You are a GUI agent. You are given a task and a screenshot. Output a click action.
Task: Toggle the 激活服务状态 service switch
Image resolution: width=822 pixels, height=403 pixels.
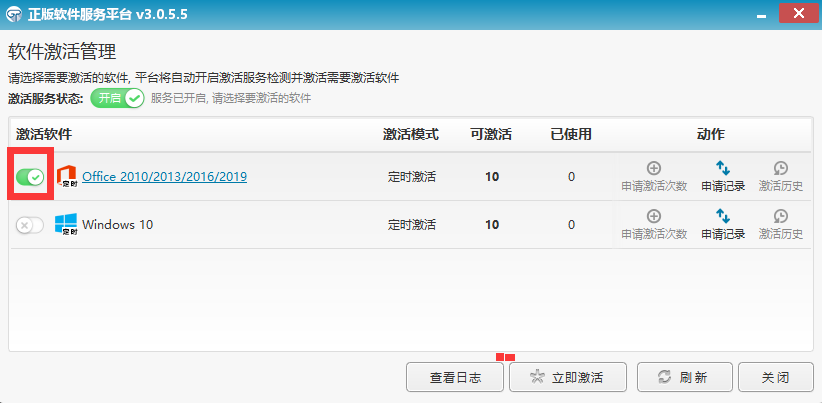tap(117, 98)
